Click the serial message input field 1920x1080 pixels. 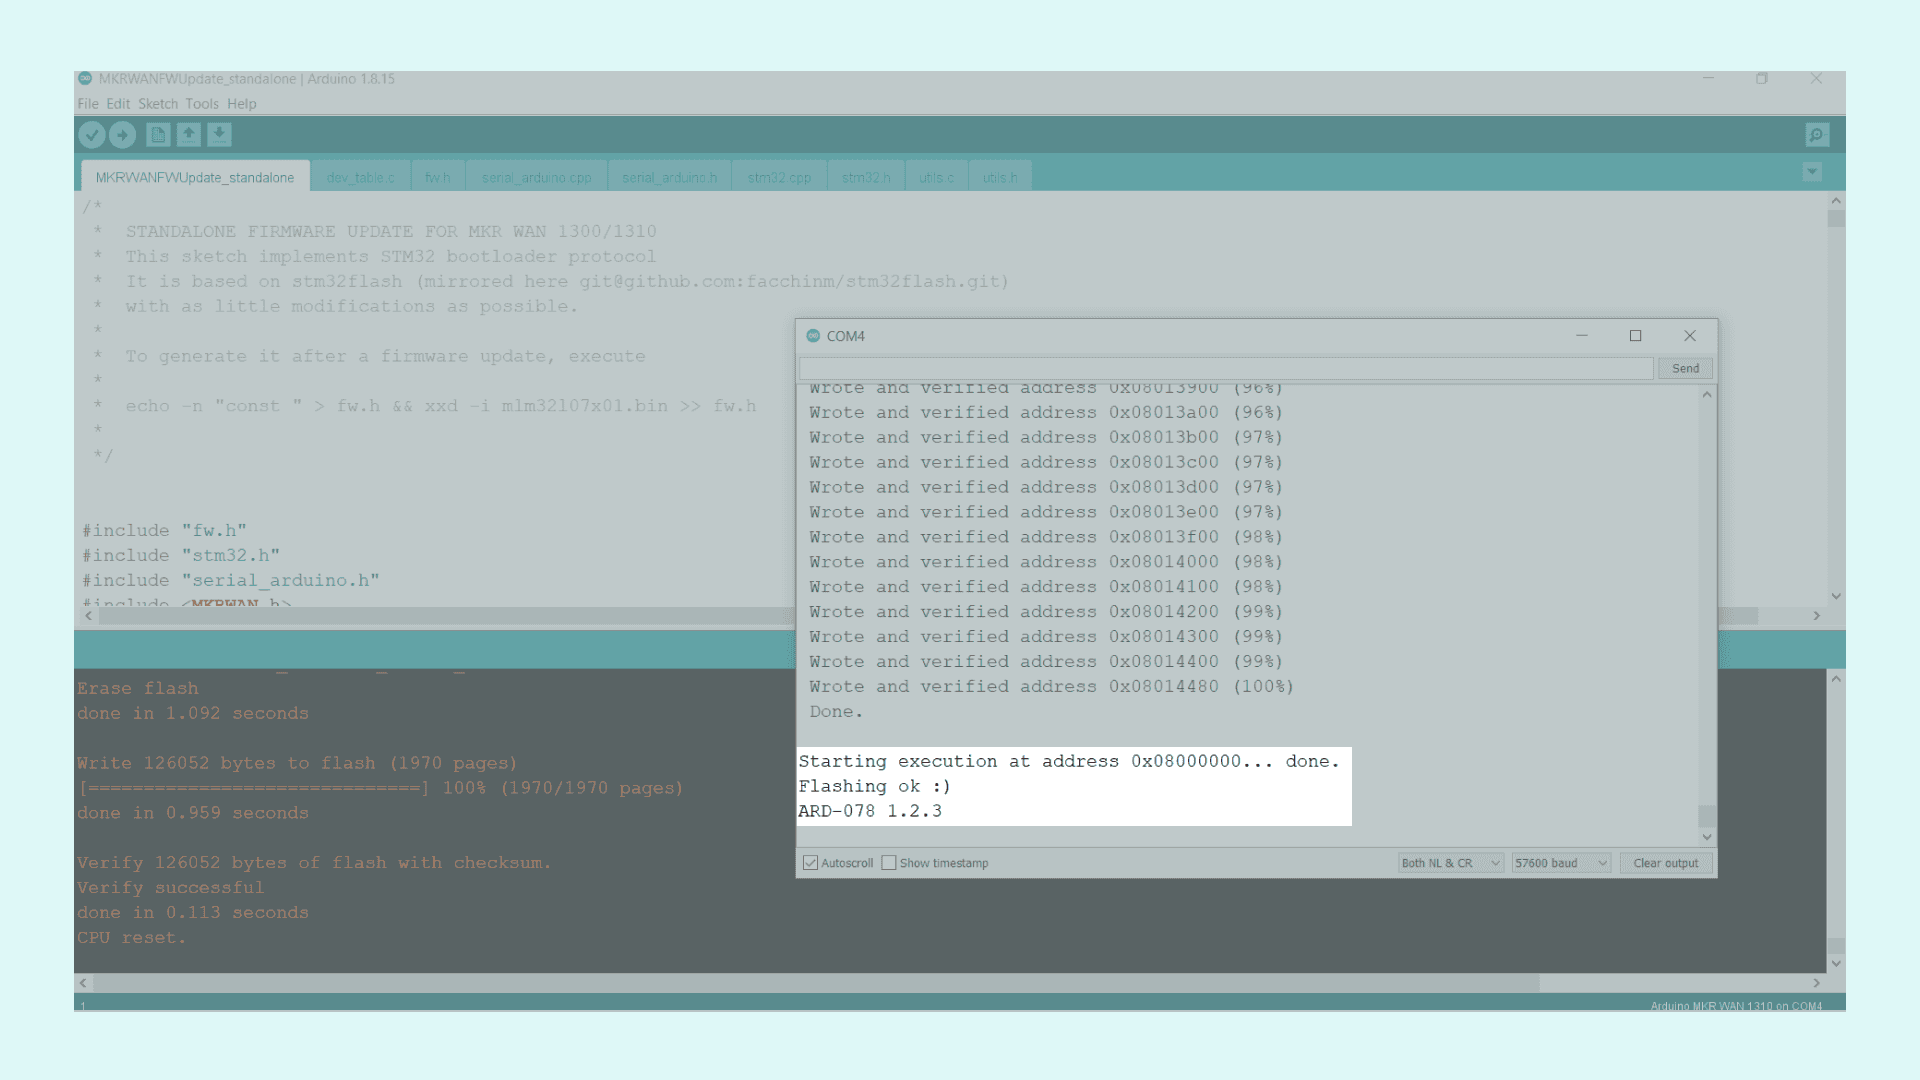[x=1225, y=369]
